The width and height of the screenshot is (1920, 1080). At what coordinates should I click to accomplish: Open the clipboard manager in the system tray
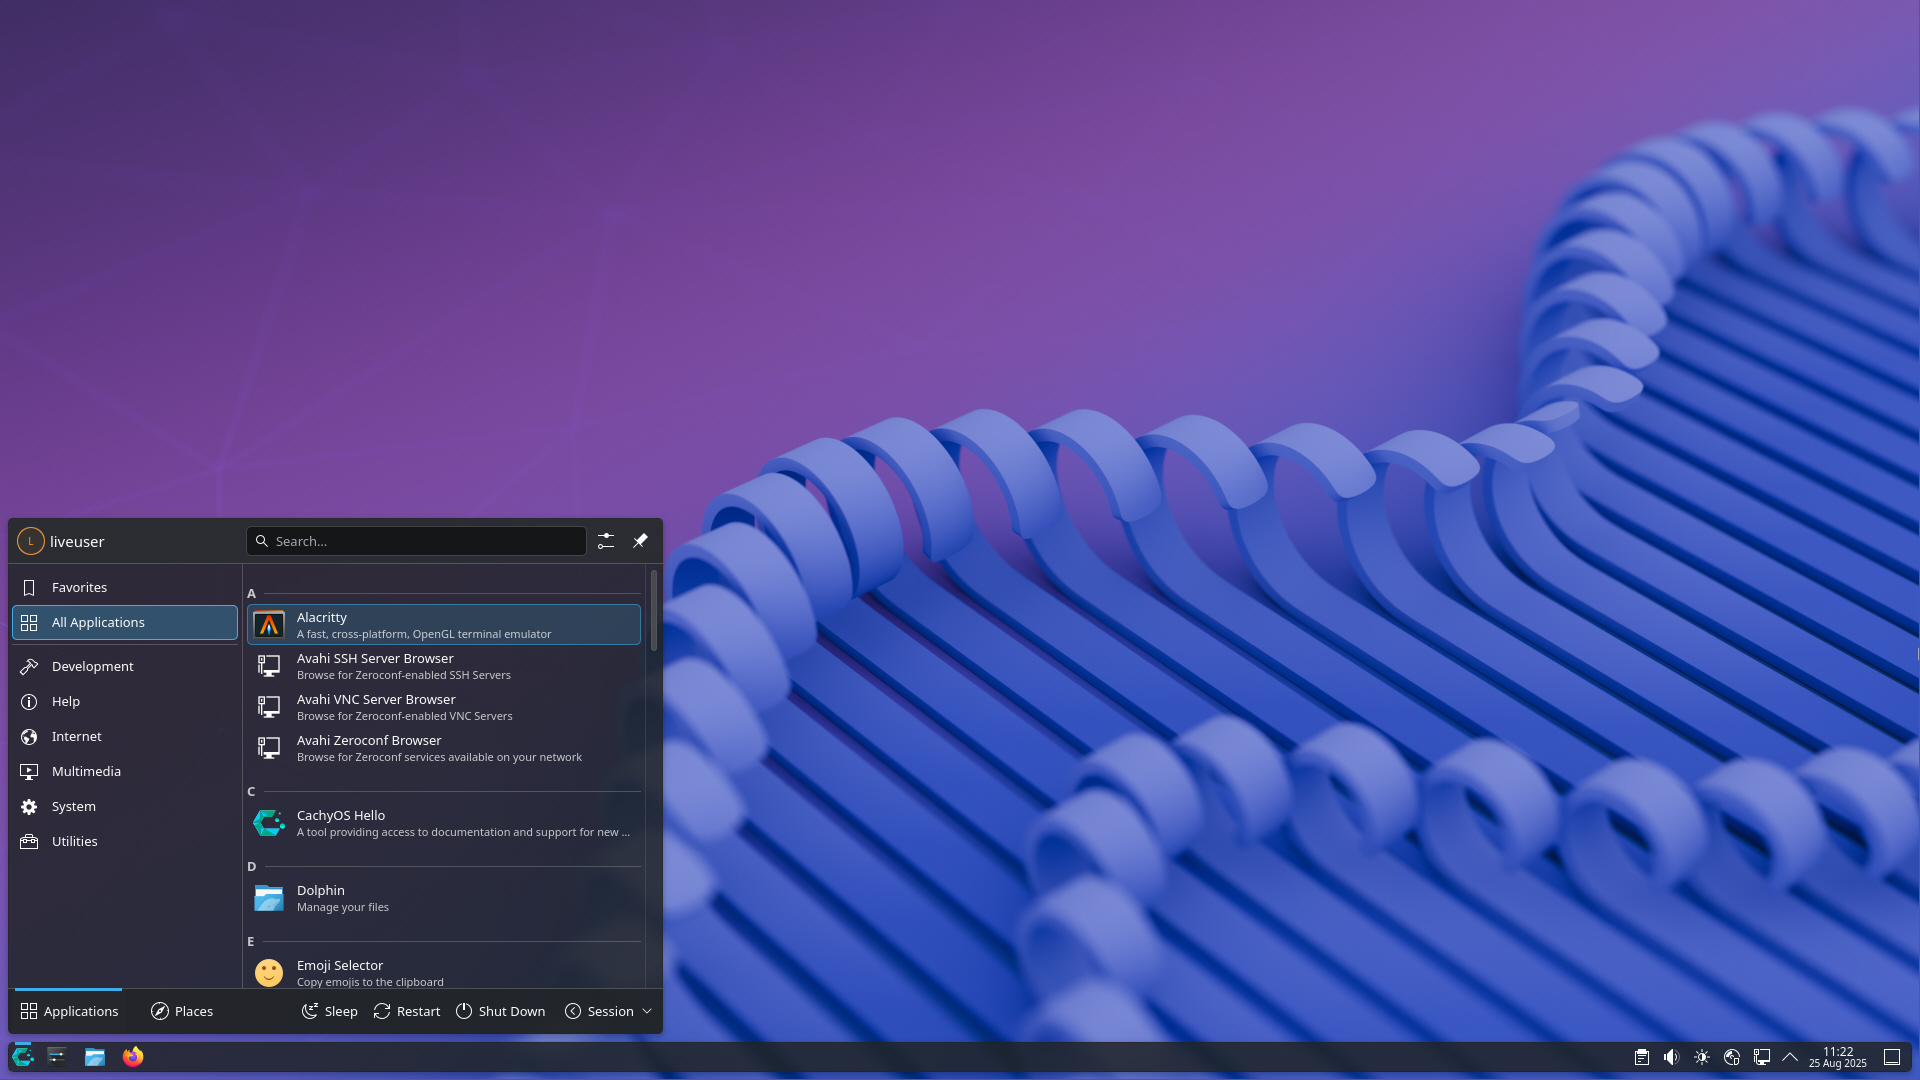pos(1641,1056)
